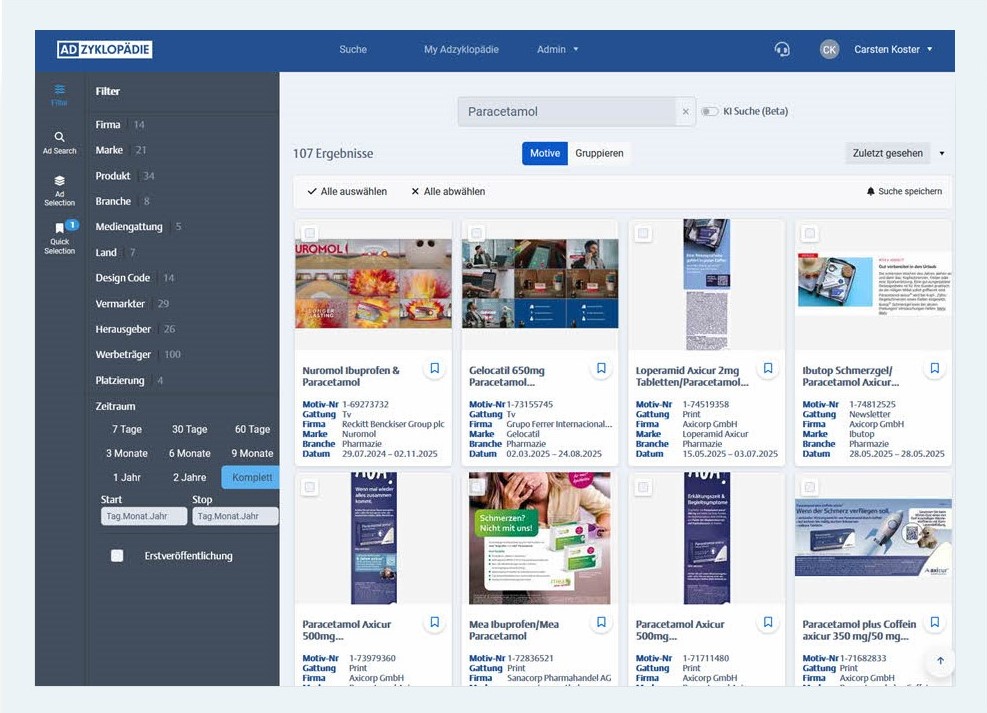Switch to the Gruppieren view tab
The image size is (987, 713).
tap(599, 153)
